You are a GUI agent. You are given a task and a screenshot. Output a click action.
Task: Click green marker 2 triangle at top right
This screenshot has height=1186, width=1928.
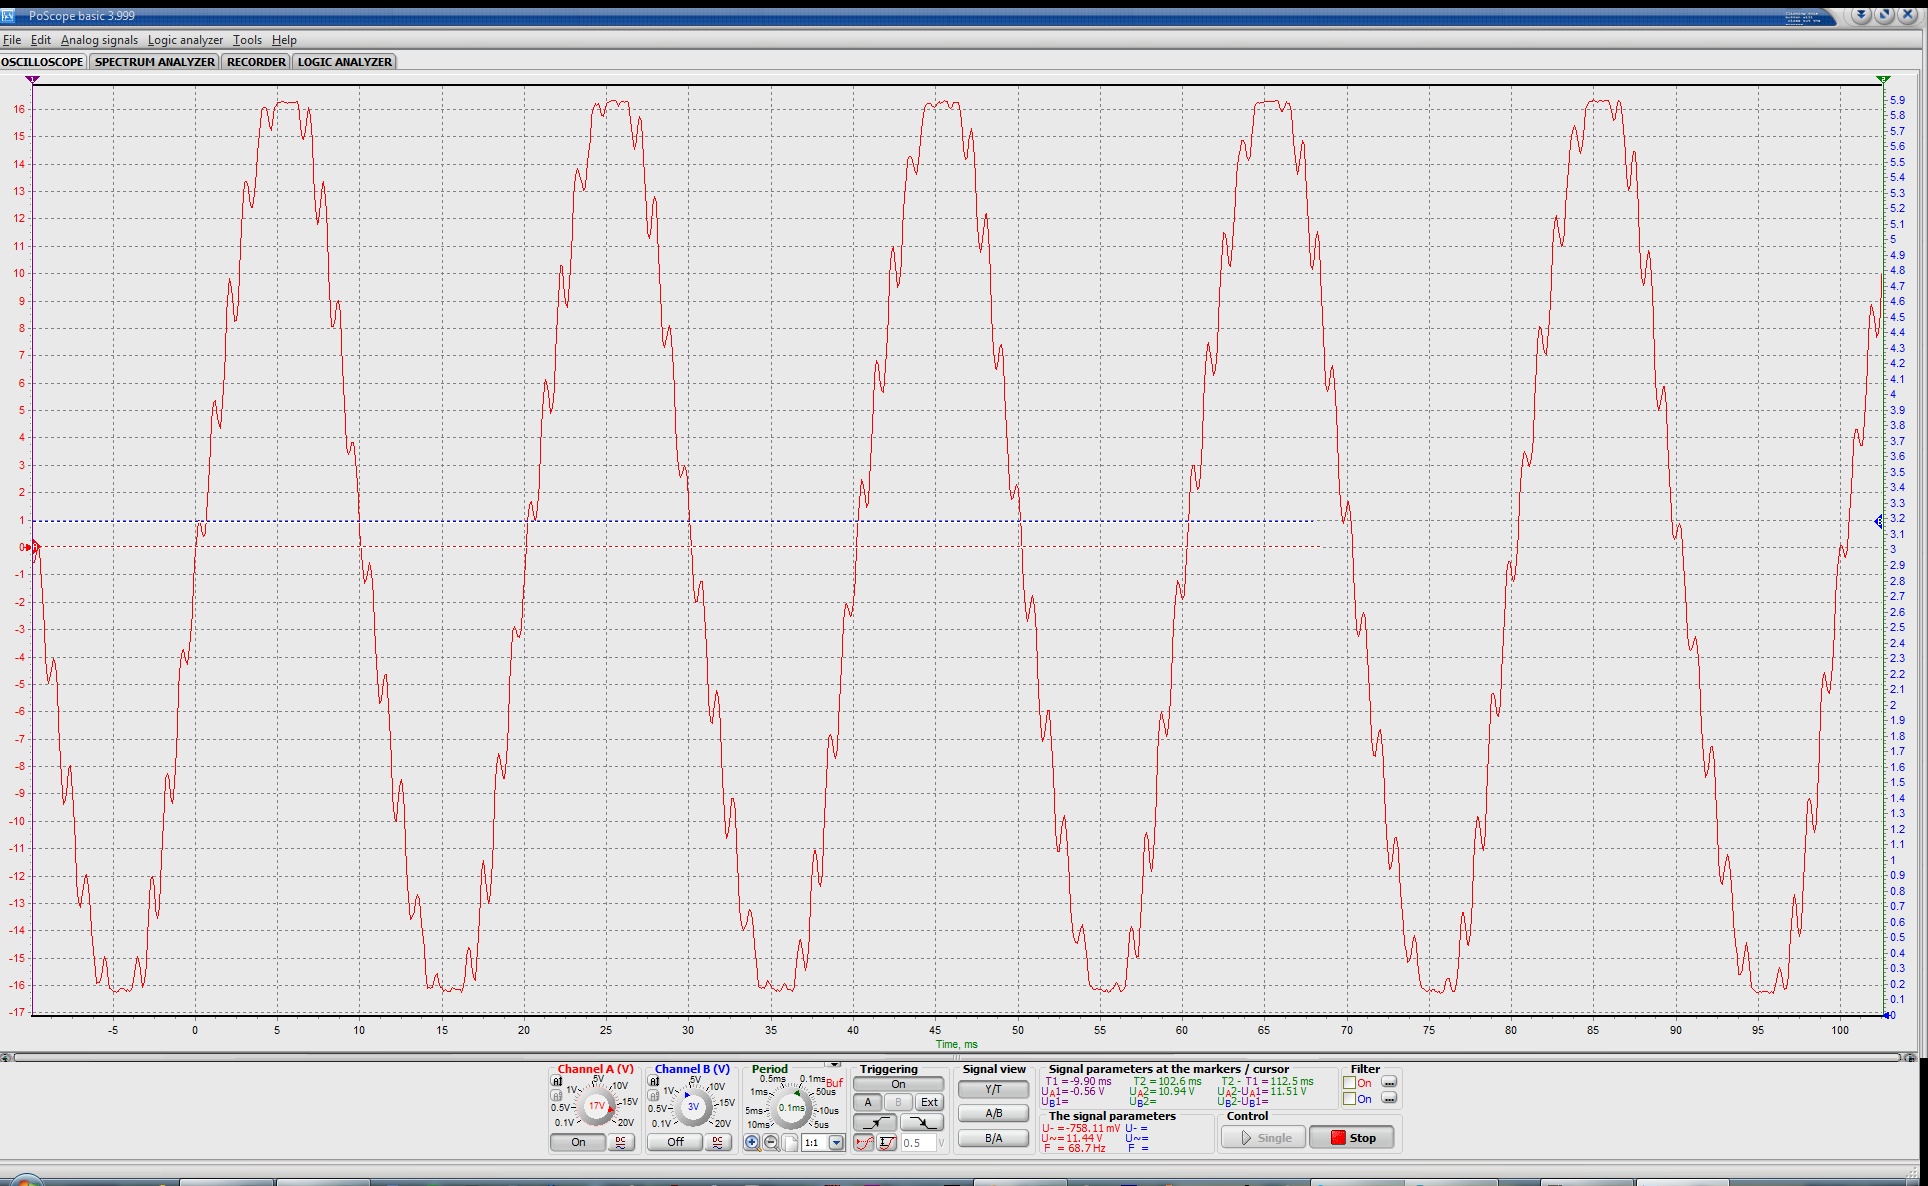tap(1883, 79)
